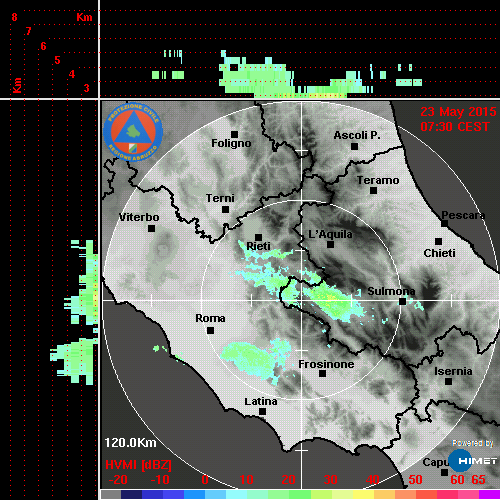This screenshot has height=500, width=500.
Task: Click the 23 May 2015 date text
Action: click(x=458, y=112)
